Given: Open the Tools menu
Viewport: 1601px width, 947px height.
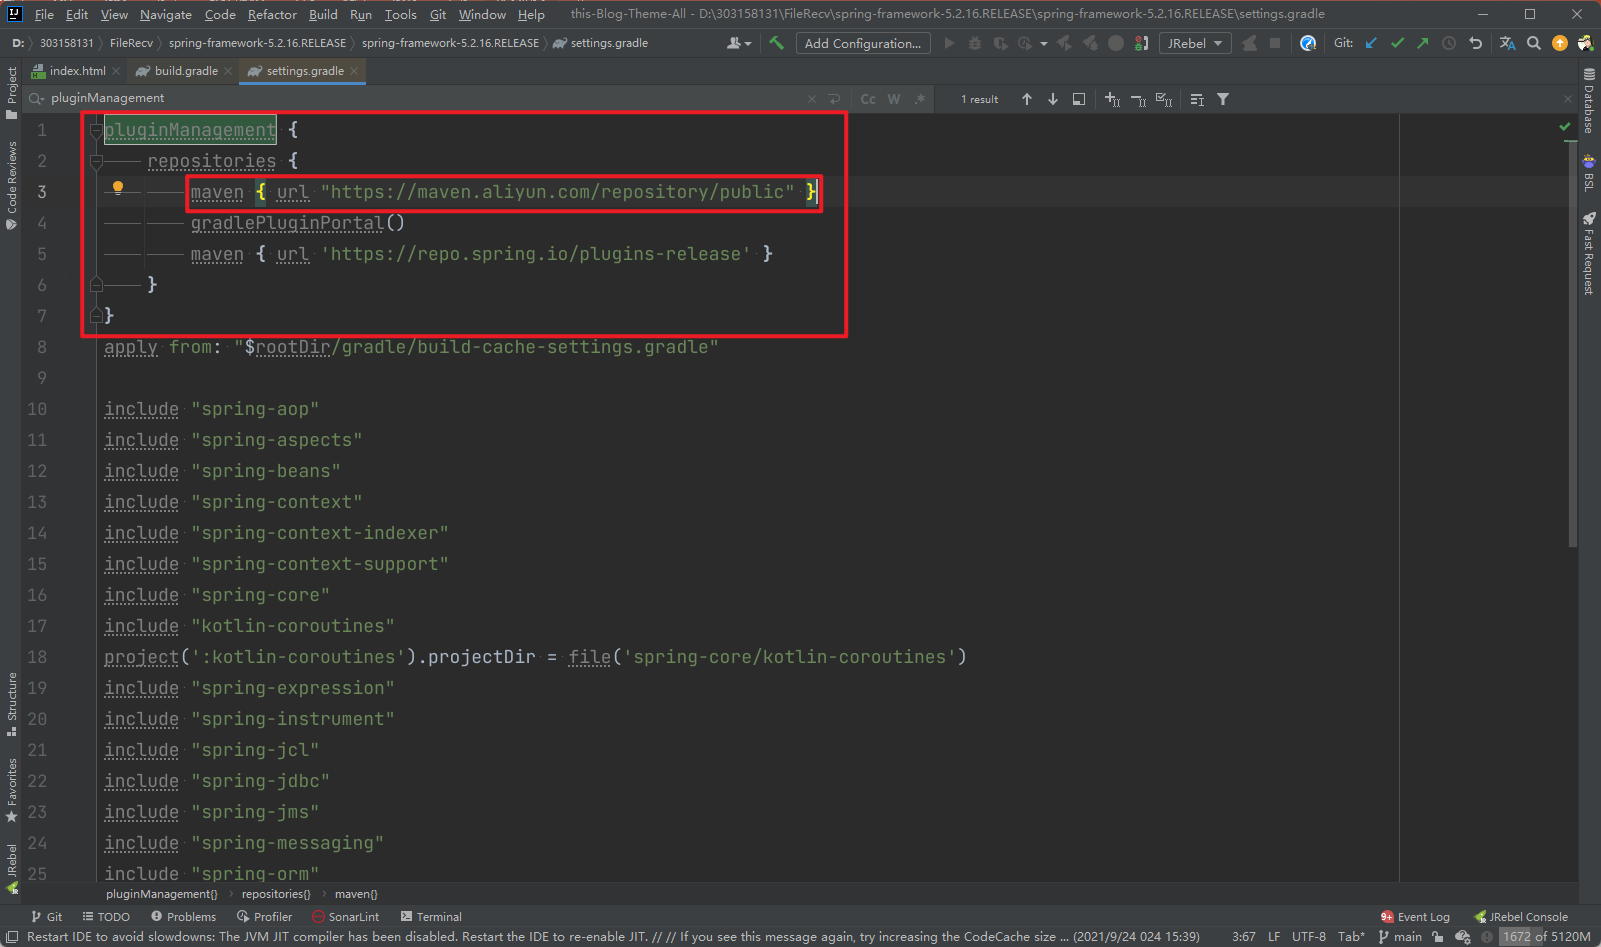Looking at the screenshot, I should [400, 14].
